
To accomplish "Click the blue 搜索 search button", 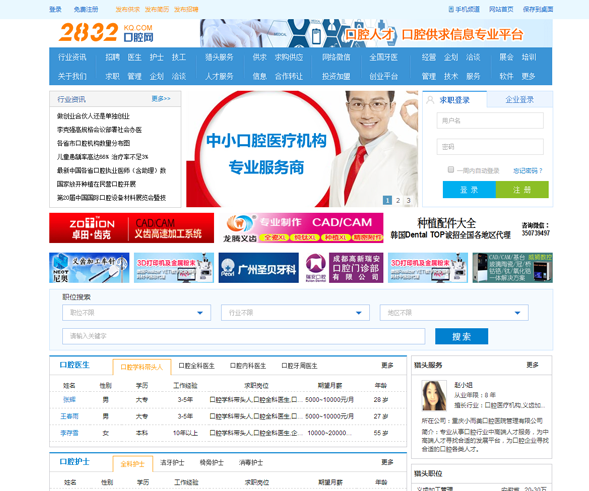I will click(462, 336).
